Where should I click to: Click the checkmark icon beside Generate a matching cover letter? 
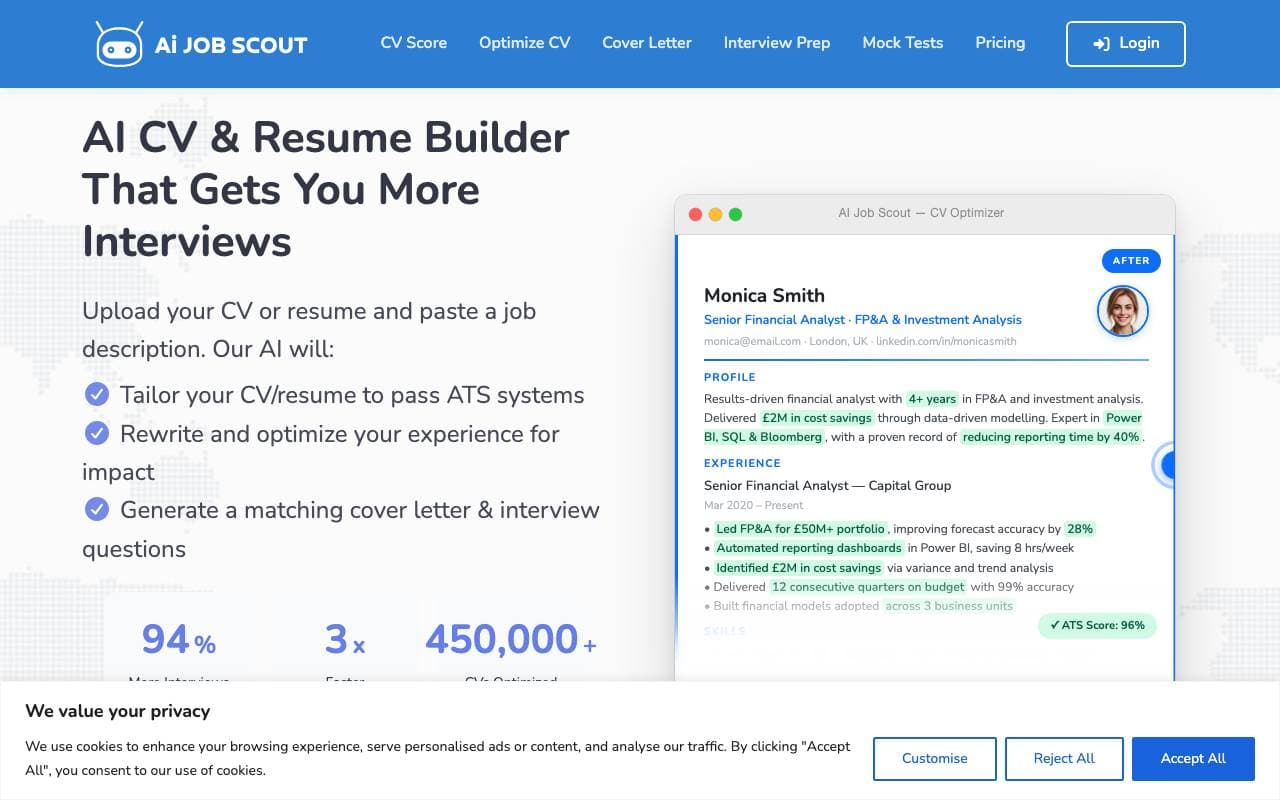tap(97, 510)
